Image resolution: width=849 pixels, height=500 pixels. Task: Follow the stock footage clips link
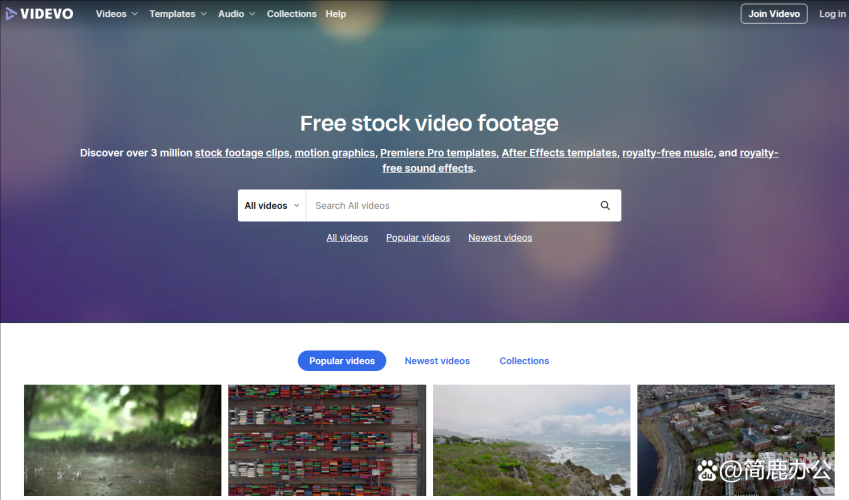[x=242, y=153]
